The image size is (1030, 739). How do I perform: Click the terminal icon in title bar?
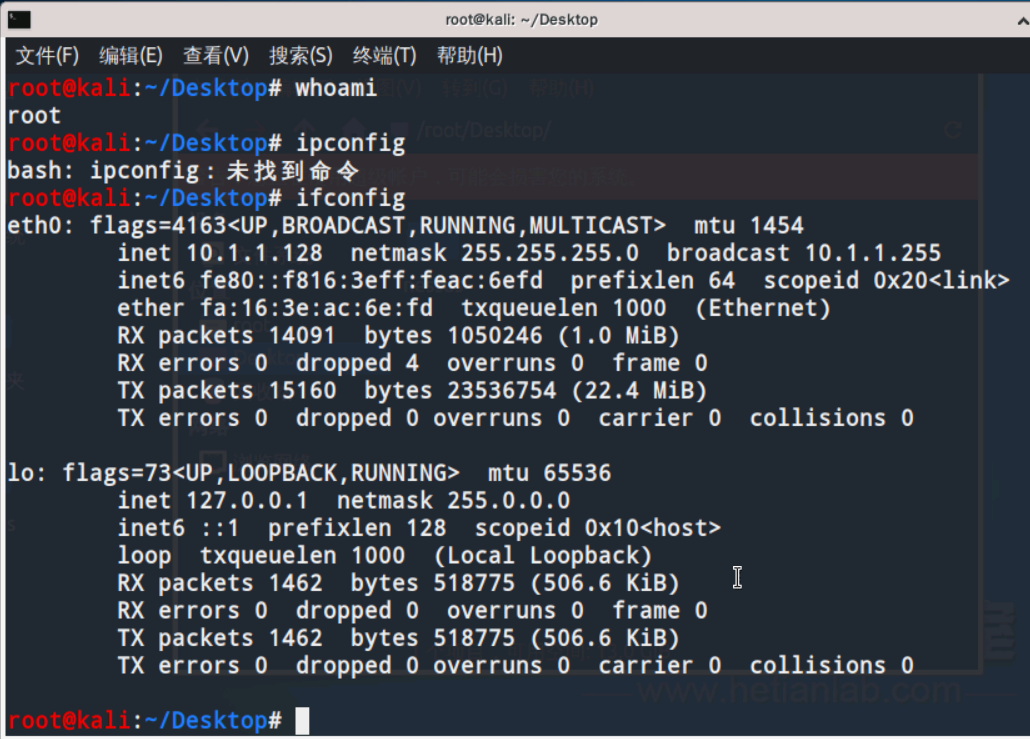[x=19, y=20]
